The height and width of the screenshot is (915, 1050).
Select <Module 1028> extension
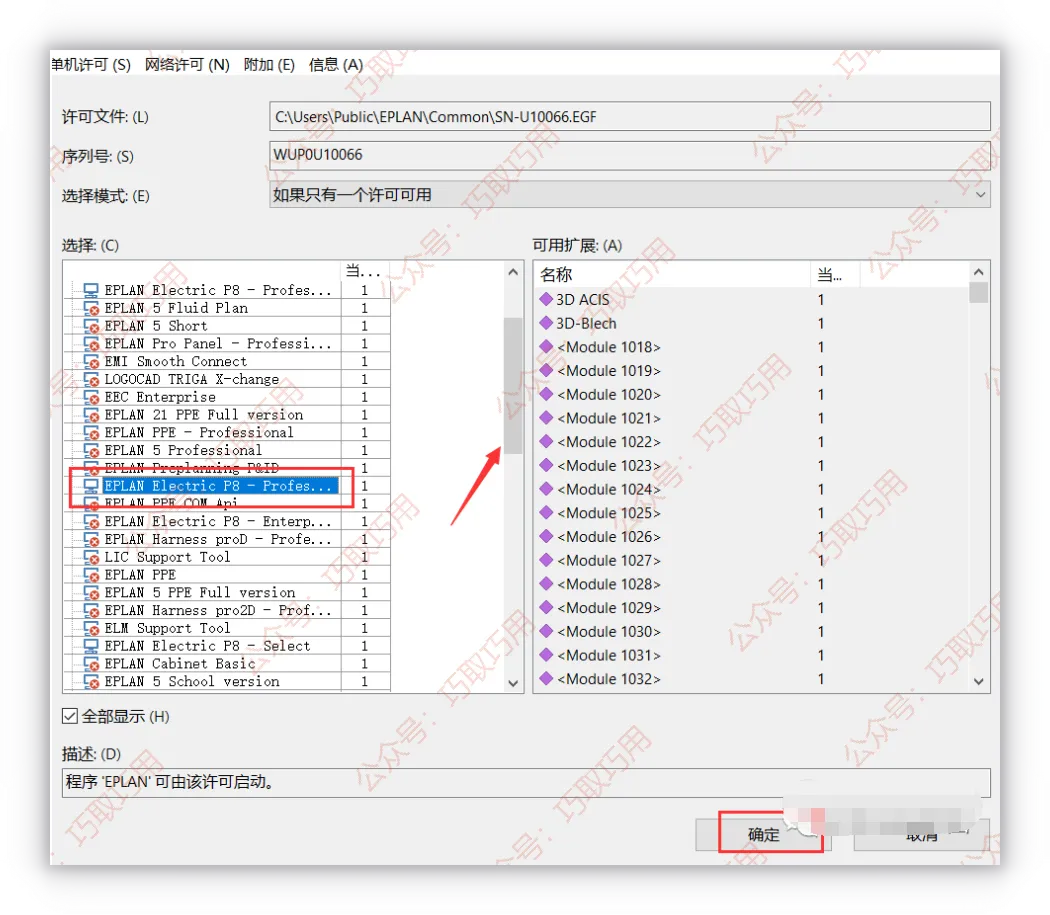click(x=609, y=584)
